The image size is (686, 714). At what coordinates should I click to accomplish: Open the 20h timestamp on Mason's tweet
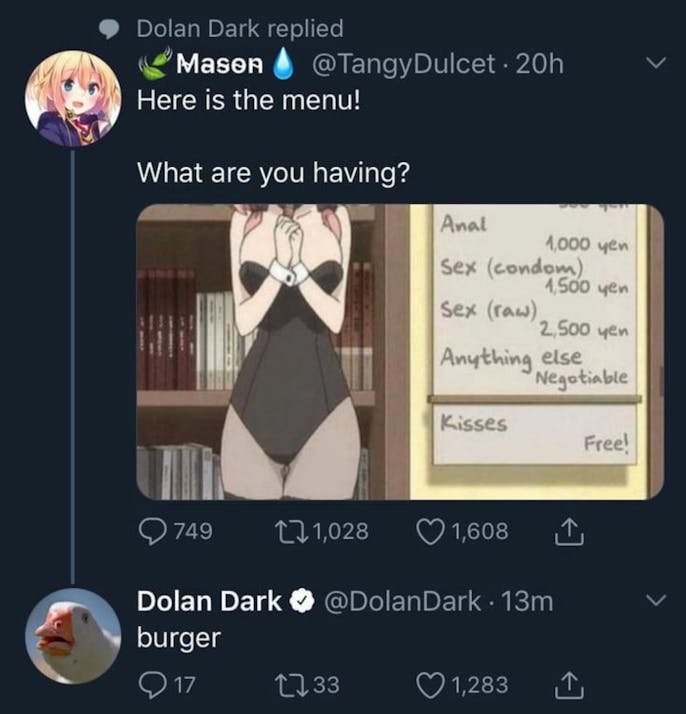click(x=542, y=65)
